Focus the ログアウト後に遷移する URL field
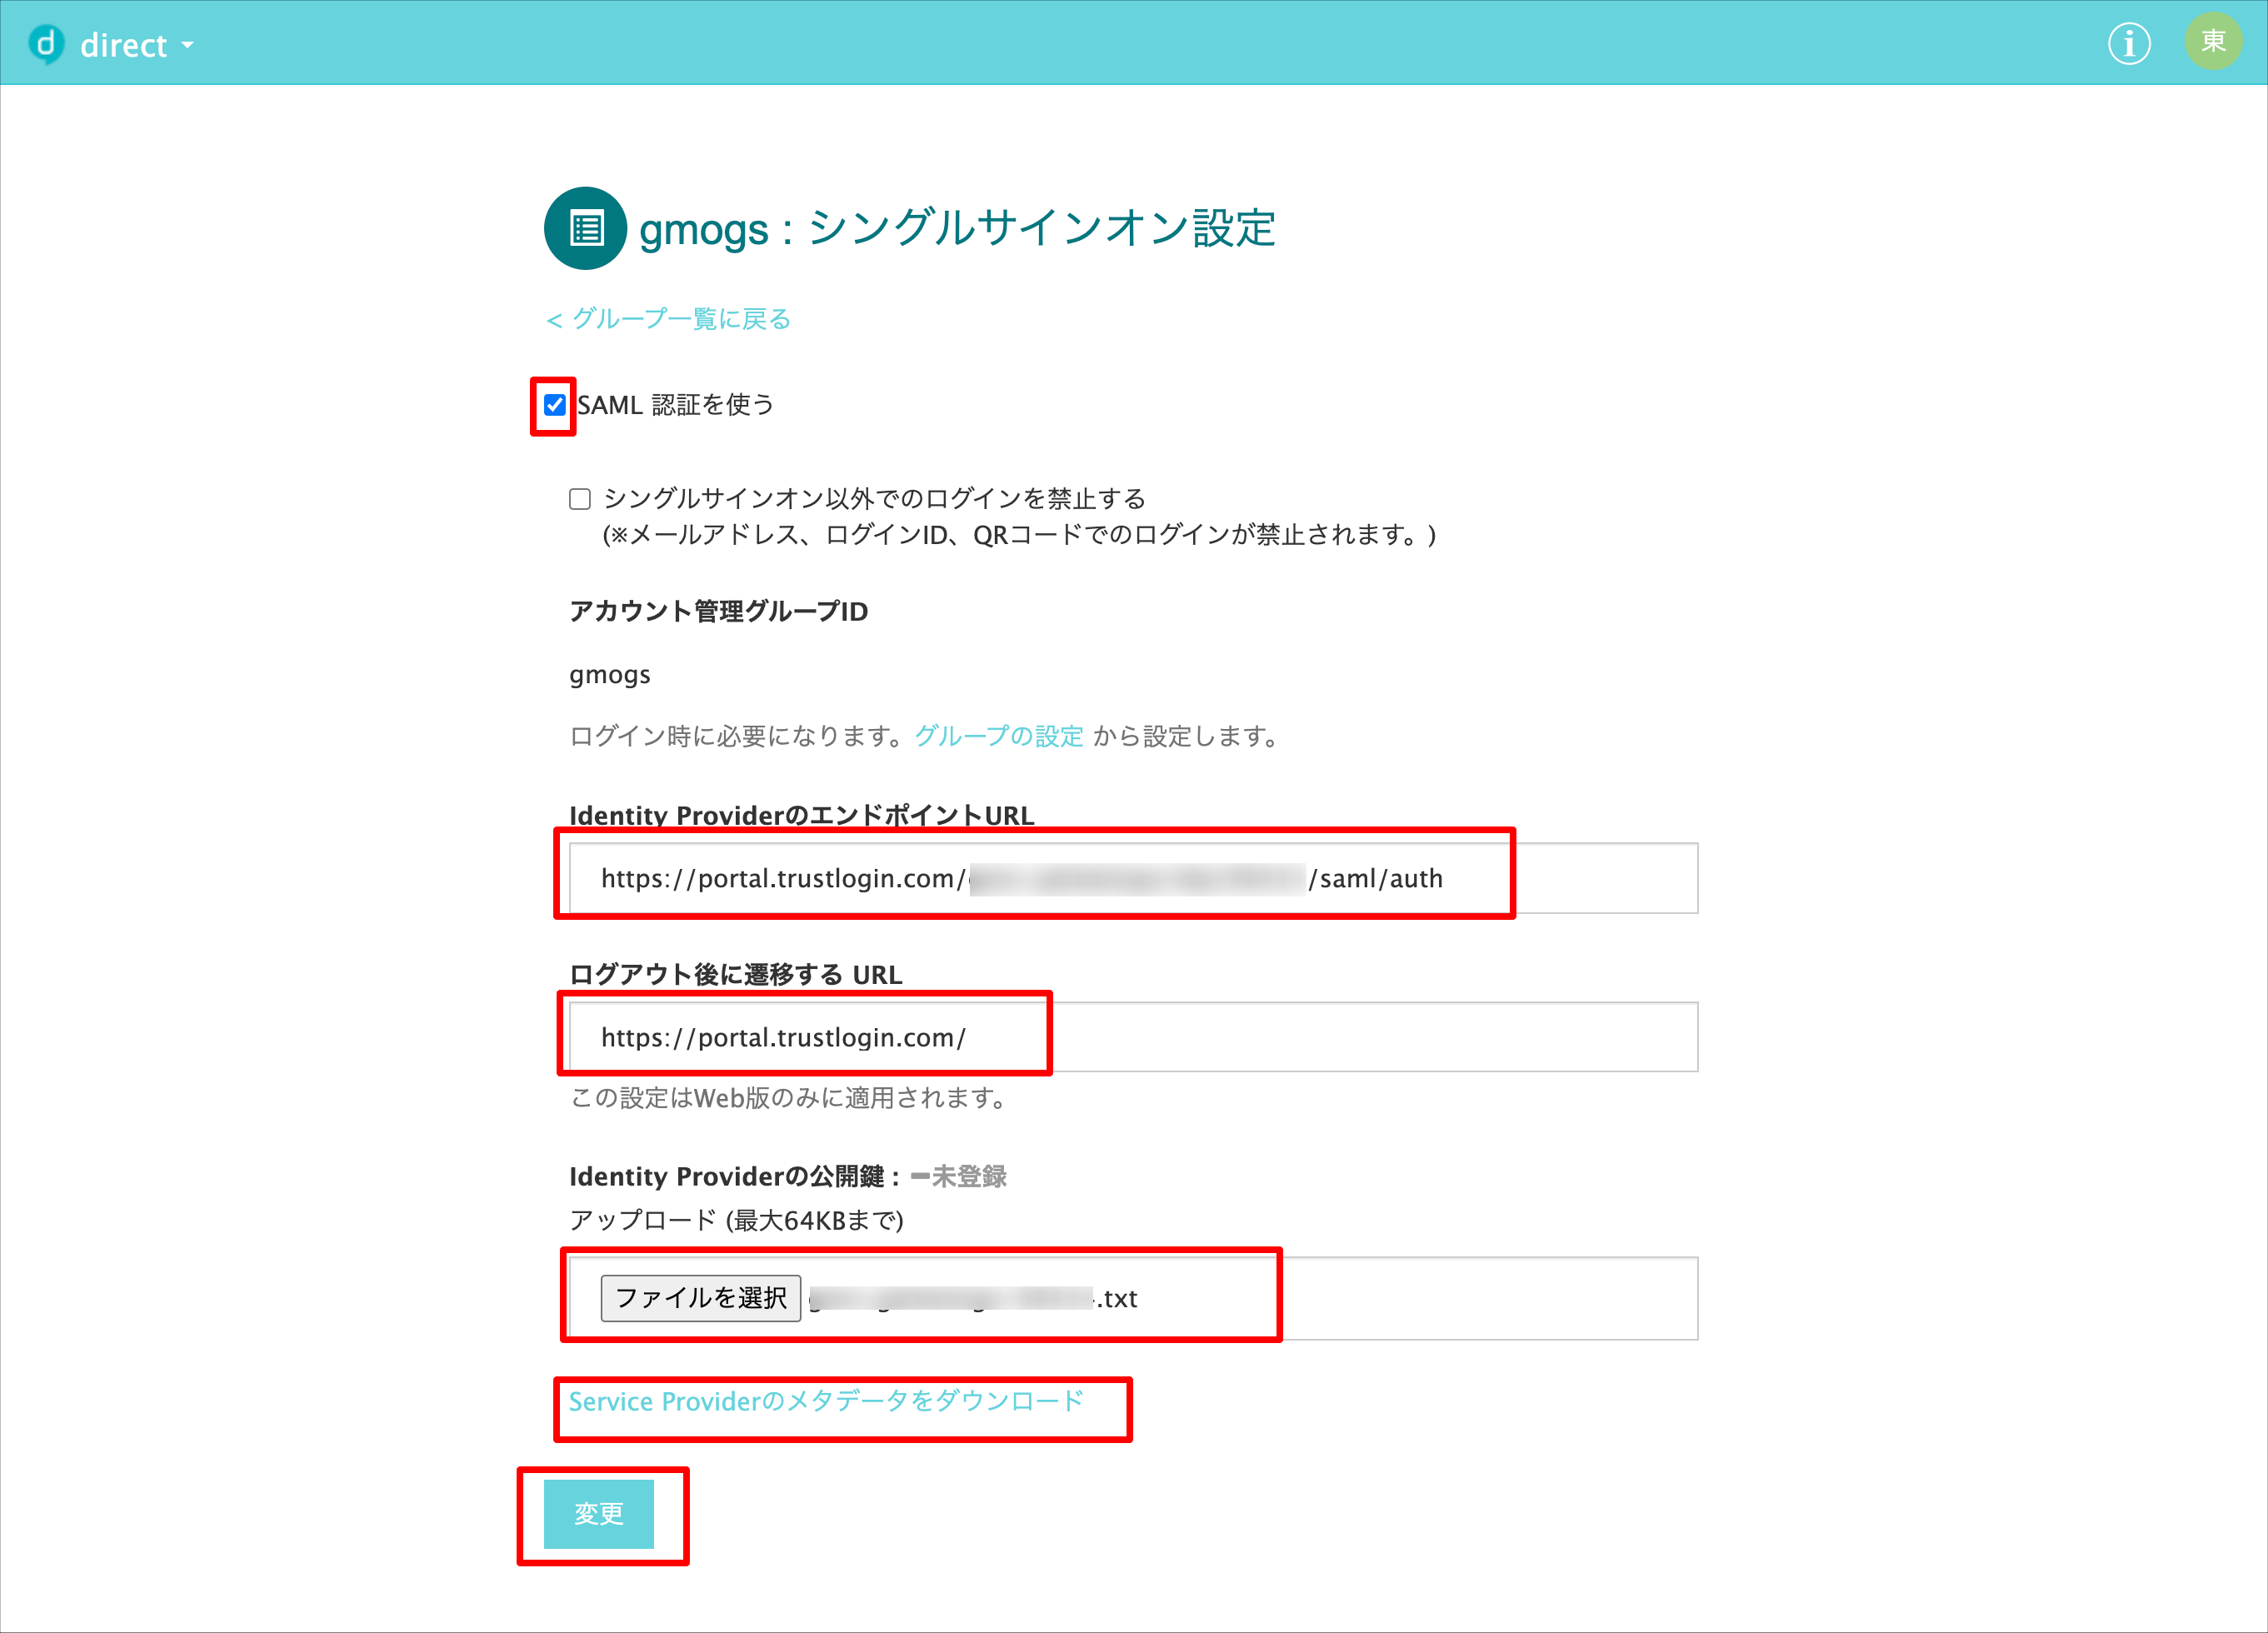The width and height of the screenshot is (2268, 1633). 1133,1037
